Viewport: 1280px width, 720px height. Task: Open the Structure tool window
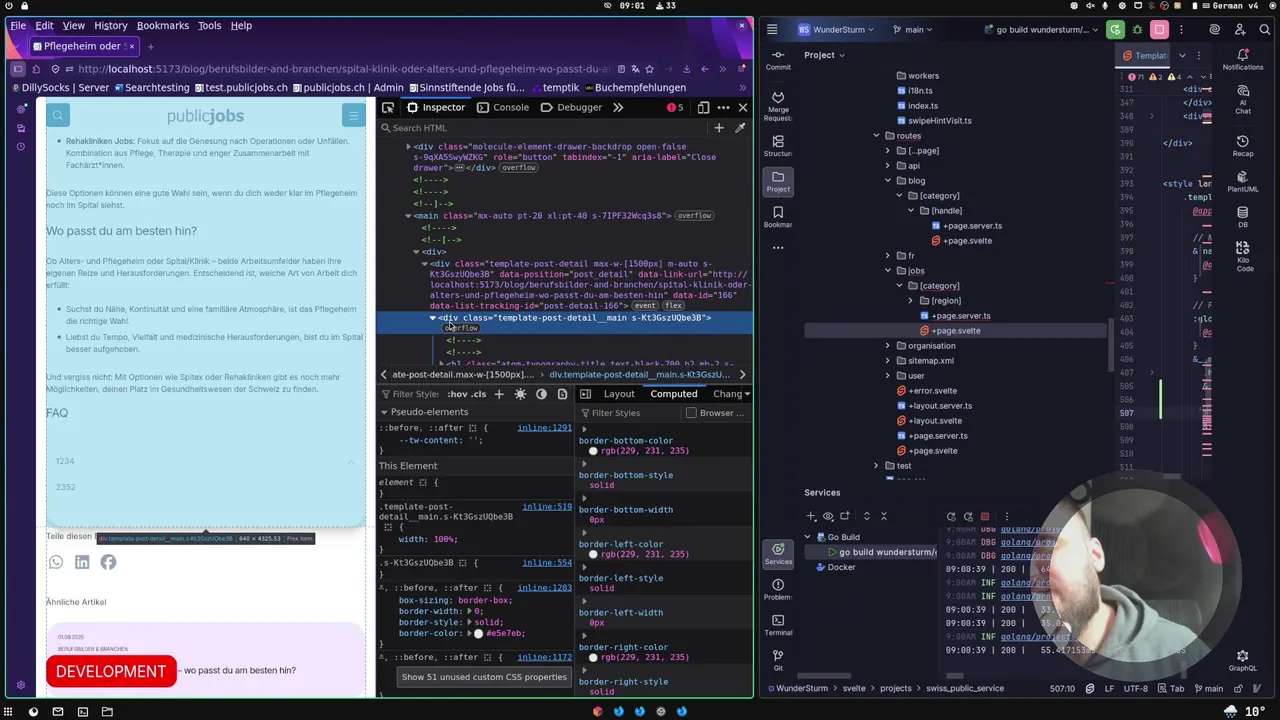pos(778,146)
